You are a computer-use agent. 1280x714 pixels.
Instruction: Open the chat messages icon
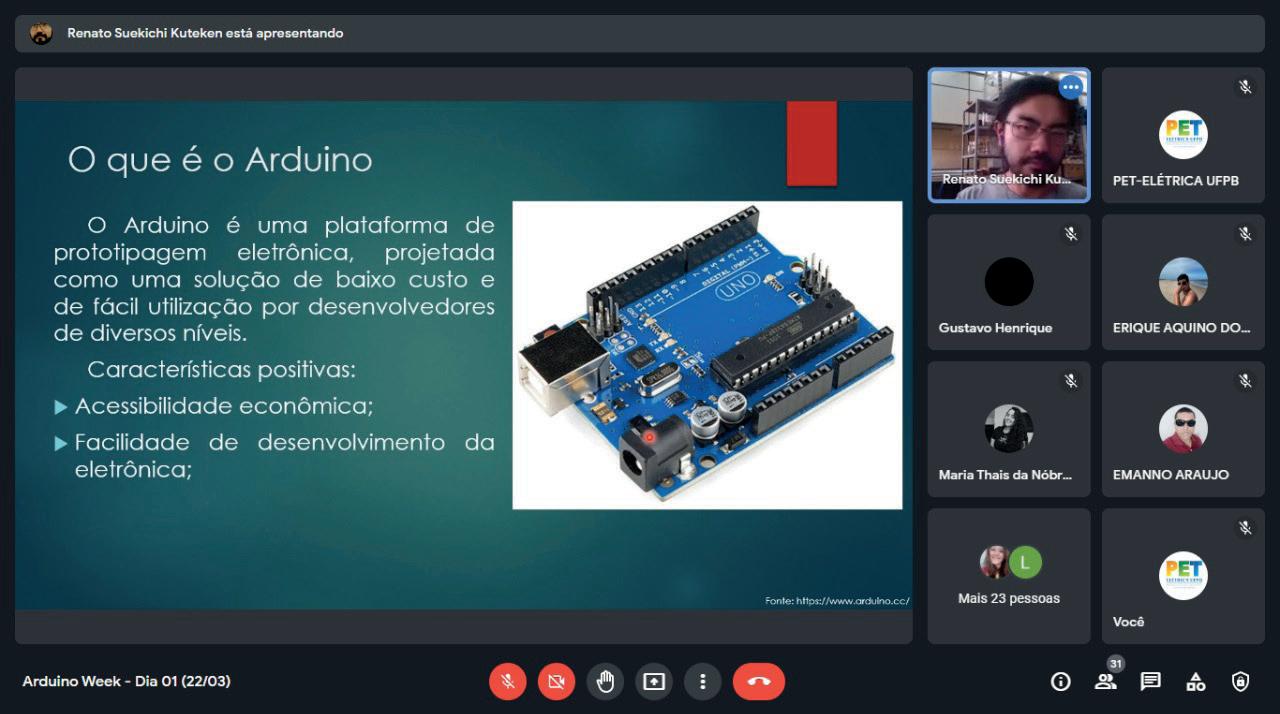[1151, 682]
